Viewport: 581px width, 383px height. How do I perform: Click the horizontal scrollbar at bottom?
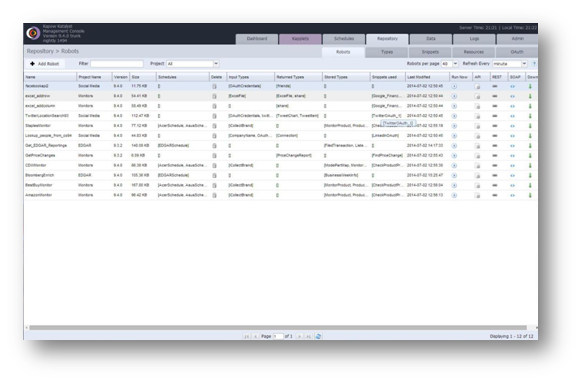(278, 328)
